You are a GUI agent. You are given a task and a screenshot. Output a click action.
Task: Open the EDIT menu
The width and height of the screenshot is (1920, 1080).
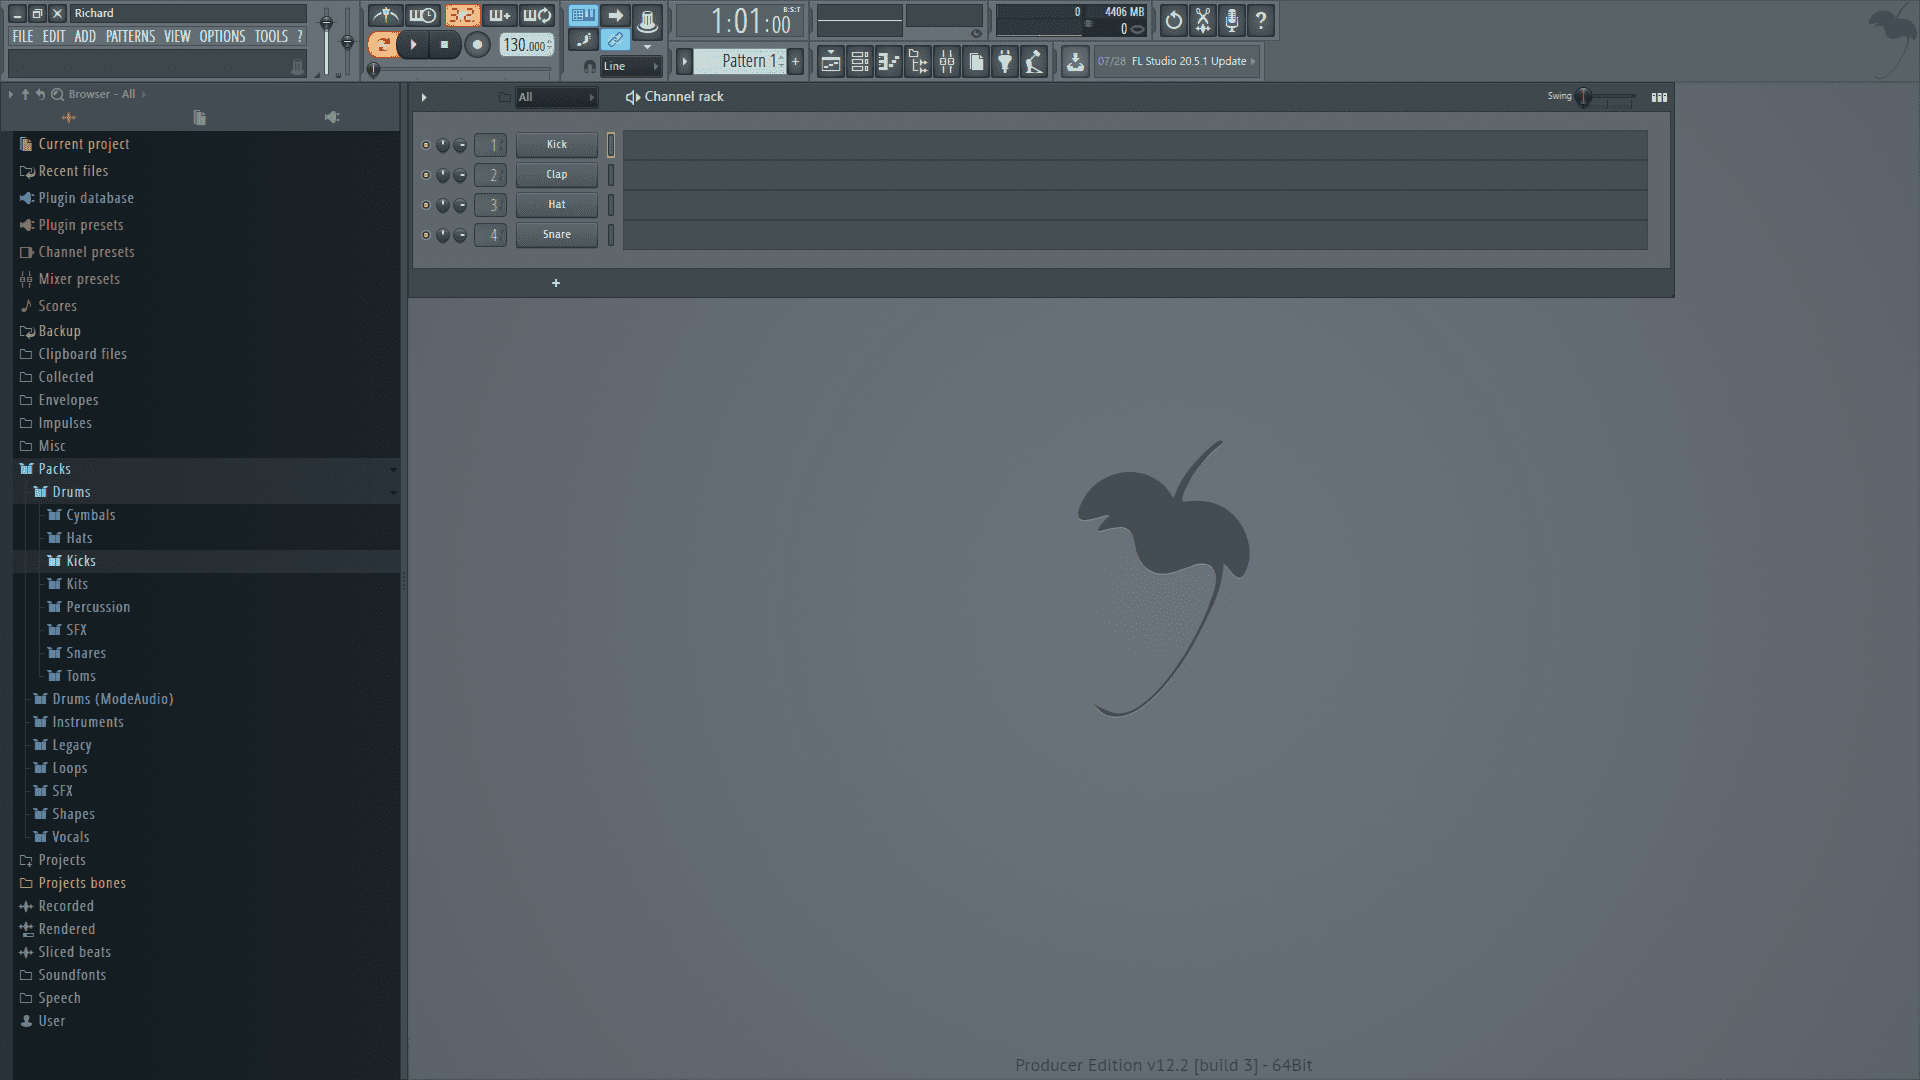pyautogui.click(x=54, y=36)
